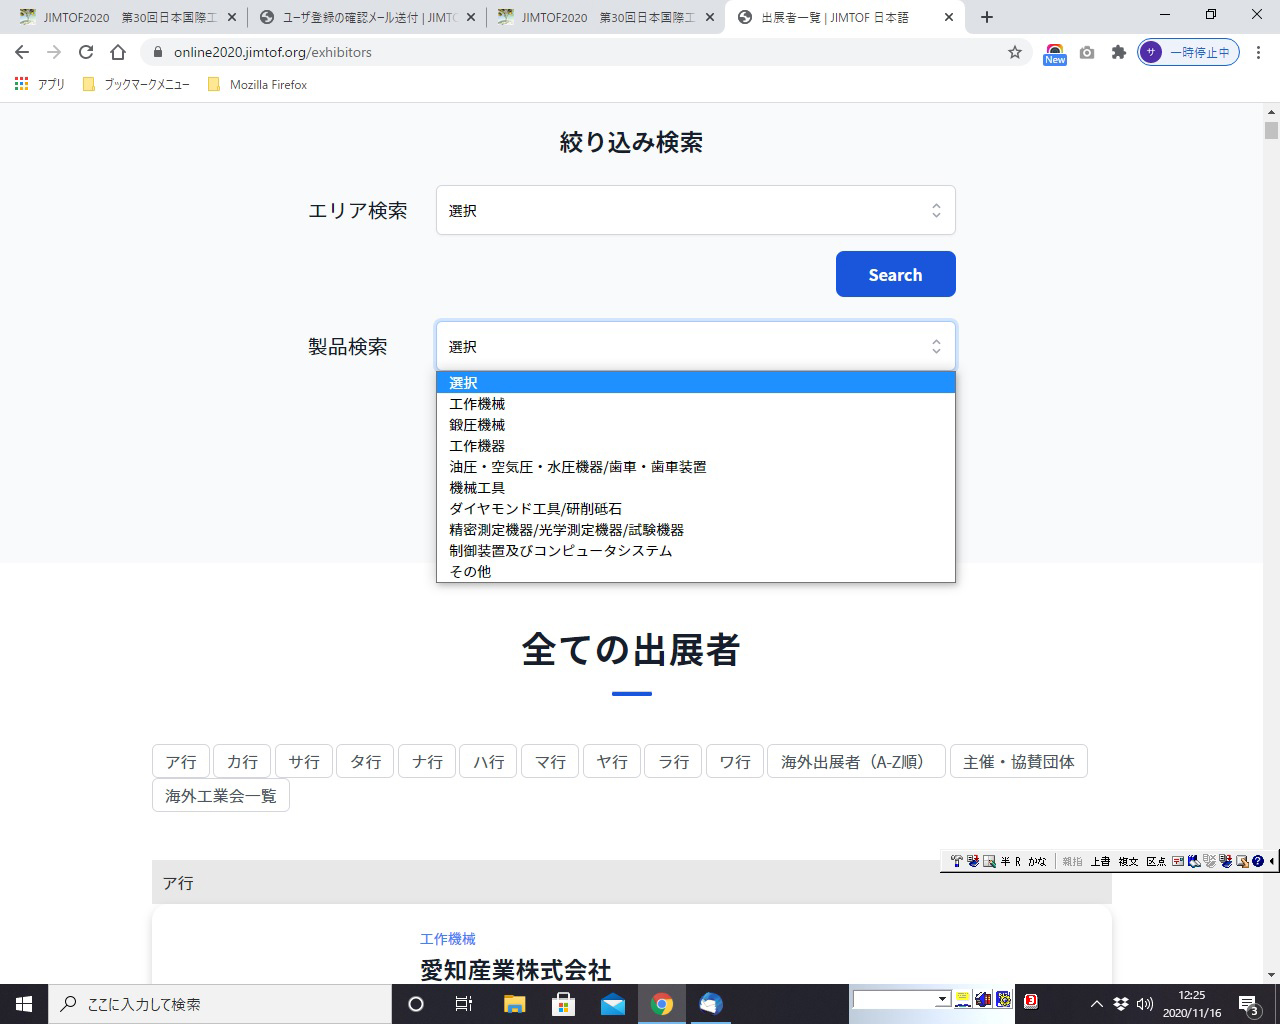
Task: Open Task View on taskbar
Action: [464, 1004]
